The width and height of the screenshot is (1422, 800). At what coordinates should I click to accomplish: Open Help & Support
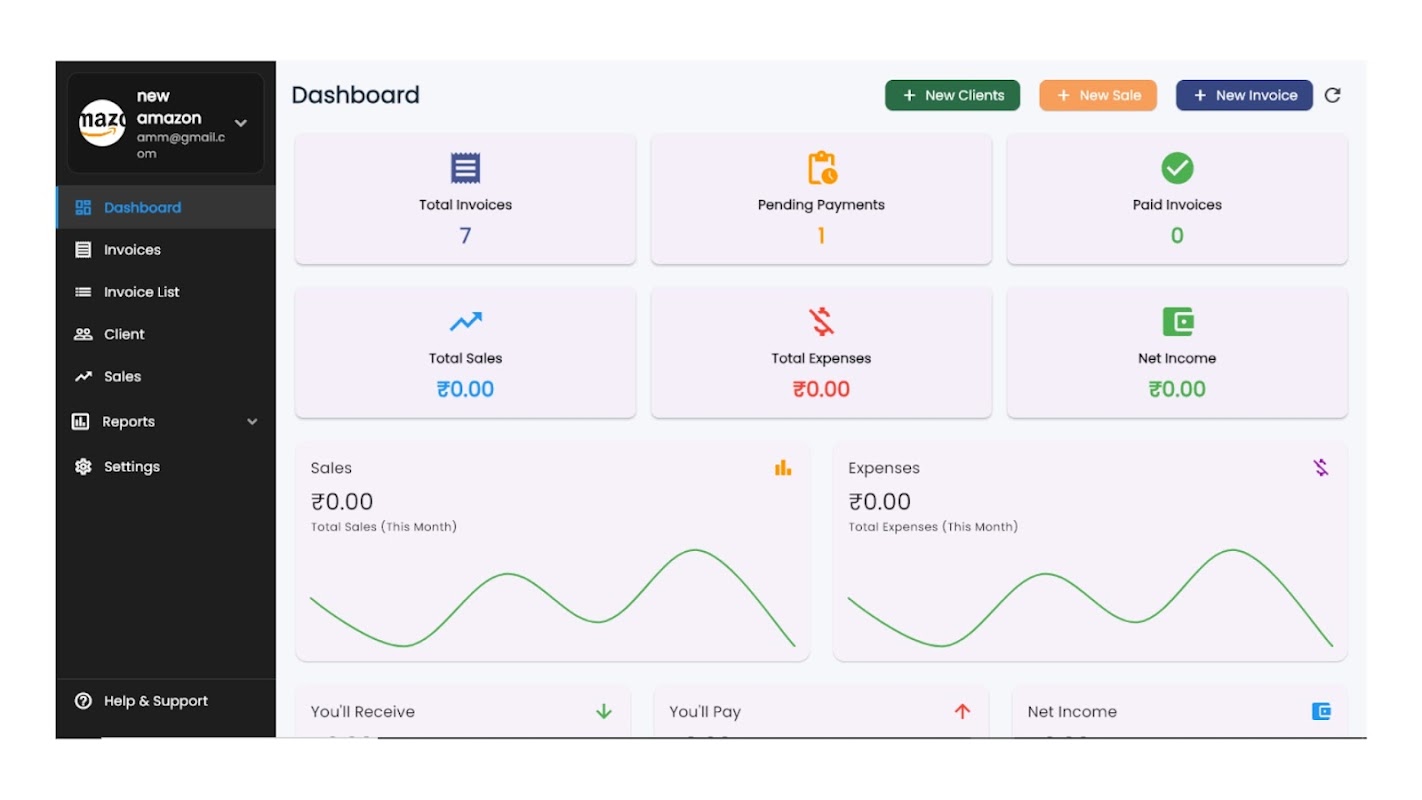(155, 701)
